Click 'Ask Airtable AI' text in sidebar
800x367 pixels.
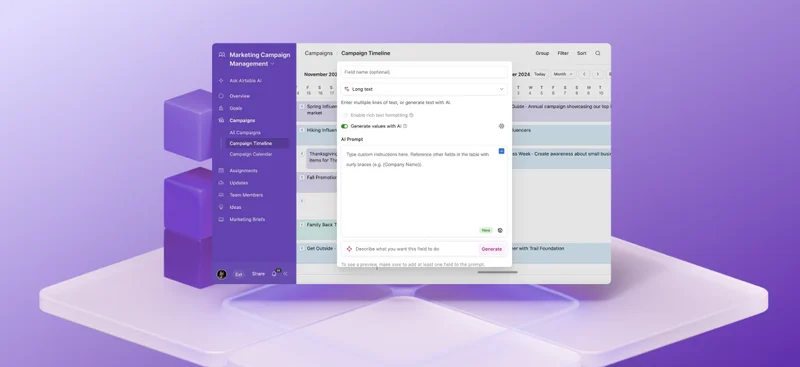pyautogui.click(x=245, y=81)
